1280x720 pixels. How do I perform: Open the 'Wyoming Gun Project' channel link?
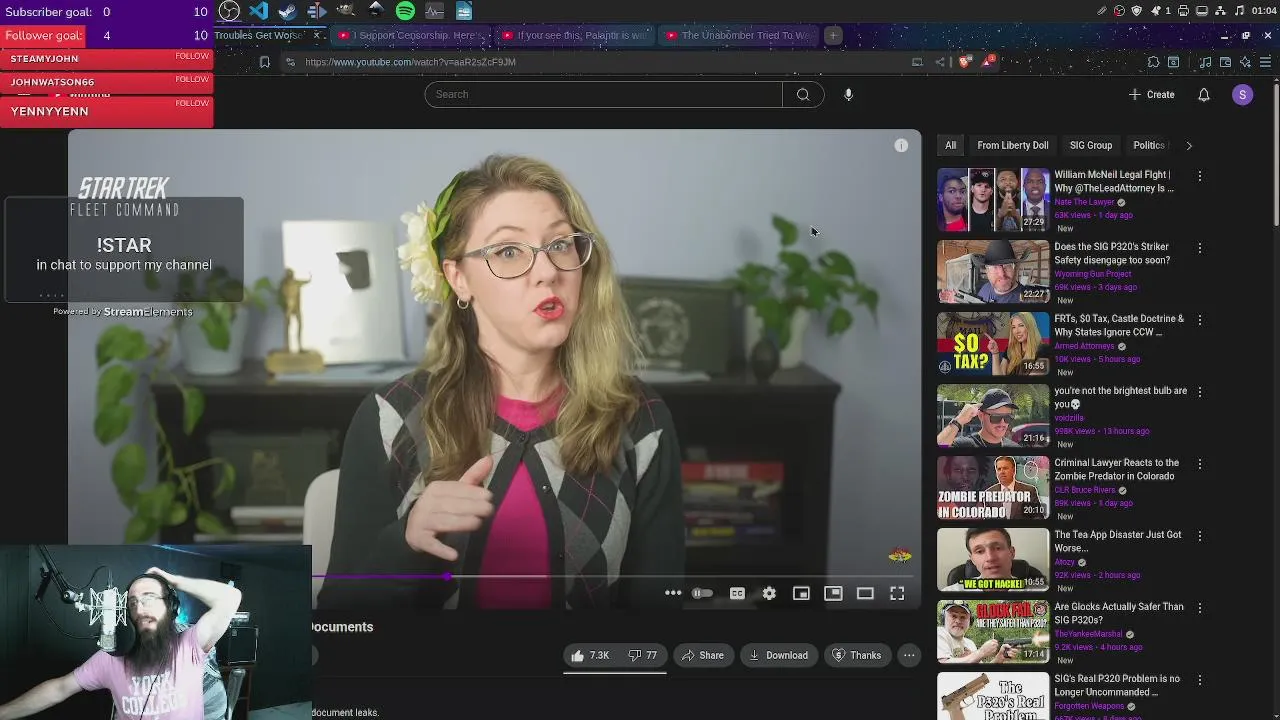[x=1092, y=274]
